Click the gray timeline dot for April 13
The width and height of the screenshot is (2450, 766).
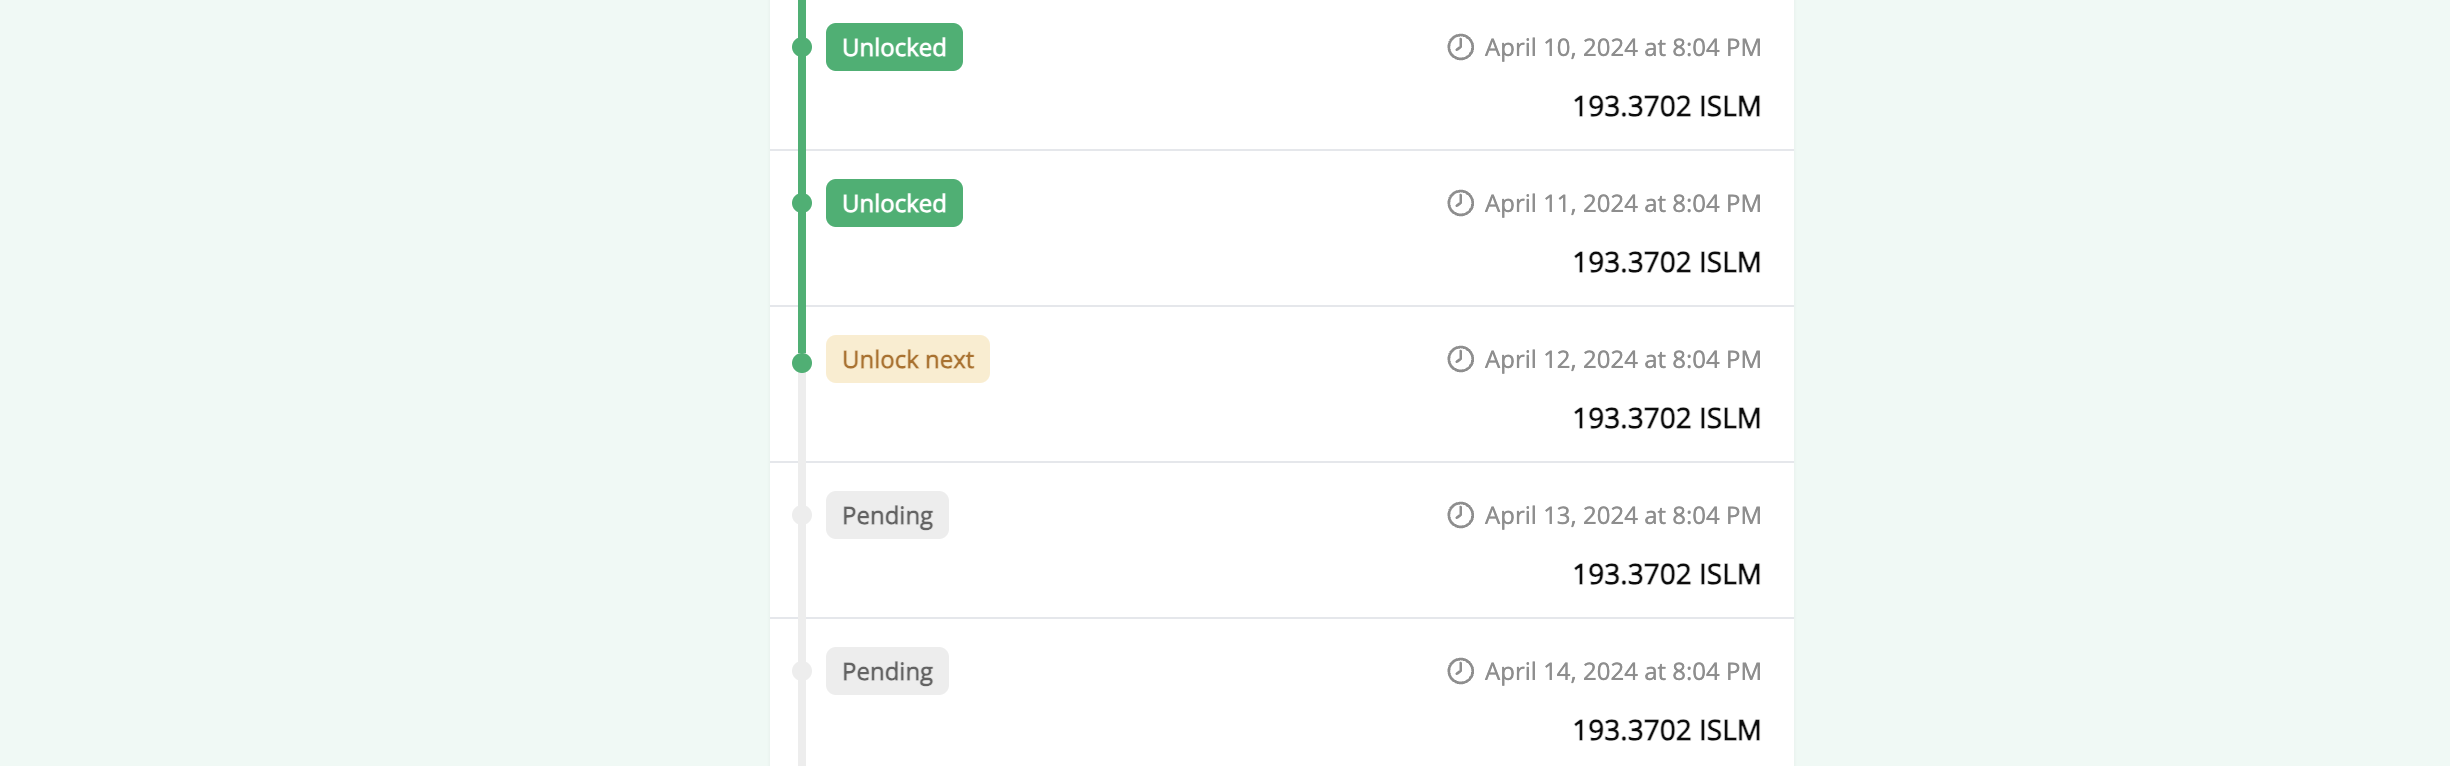click(x=802, y=515)
